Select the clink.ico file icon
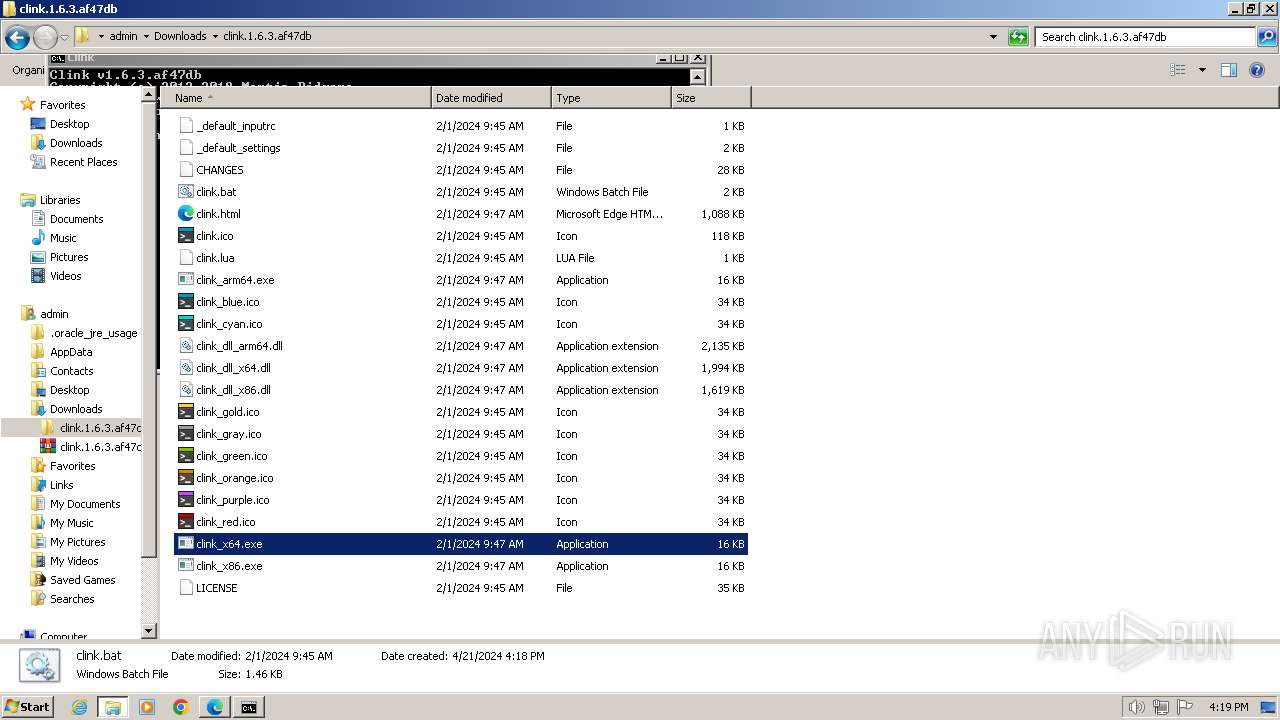 click(185, 236)
